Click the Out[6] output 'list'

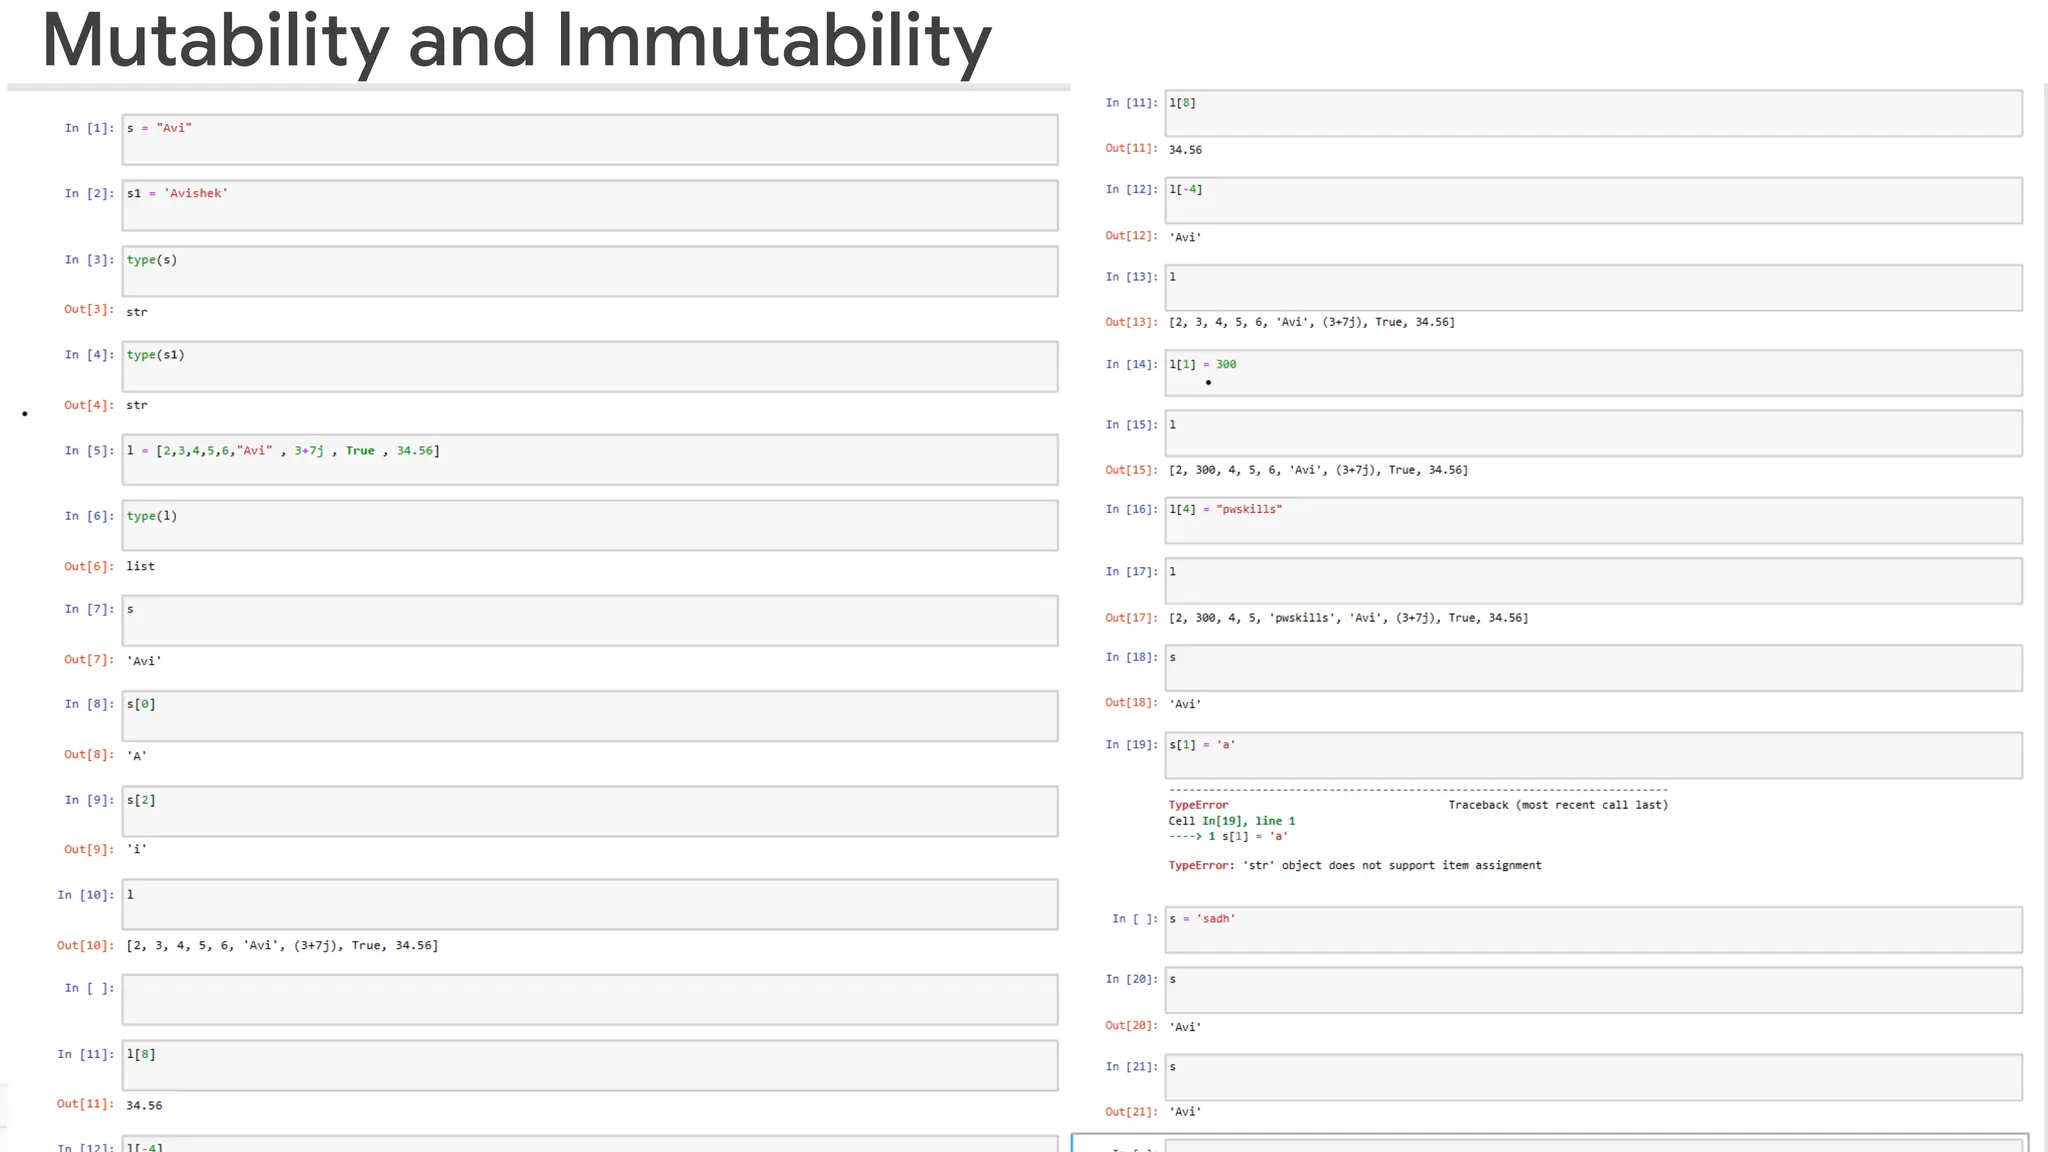point(141,566)
